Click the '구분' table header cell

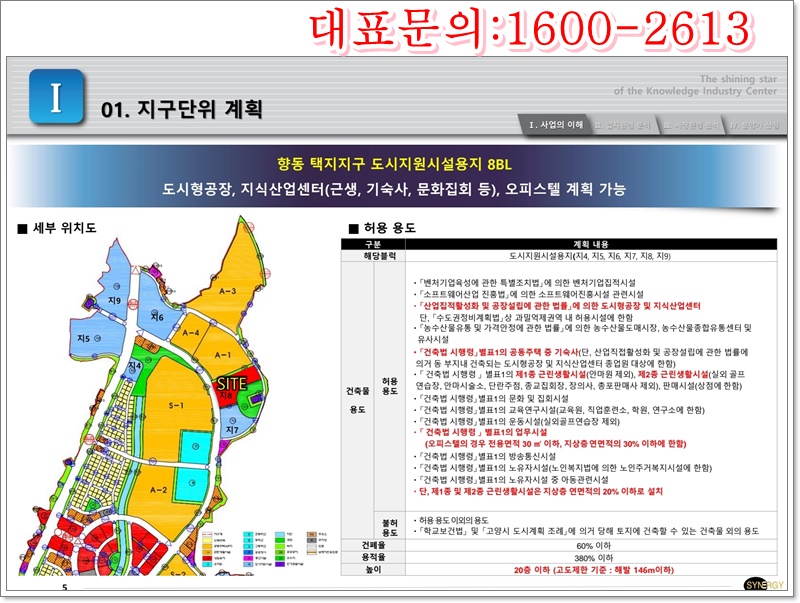tap(373, 244)
